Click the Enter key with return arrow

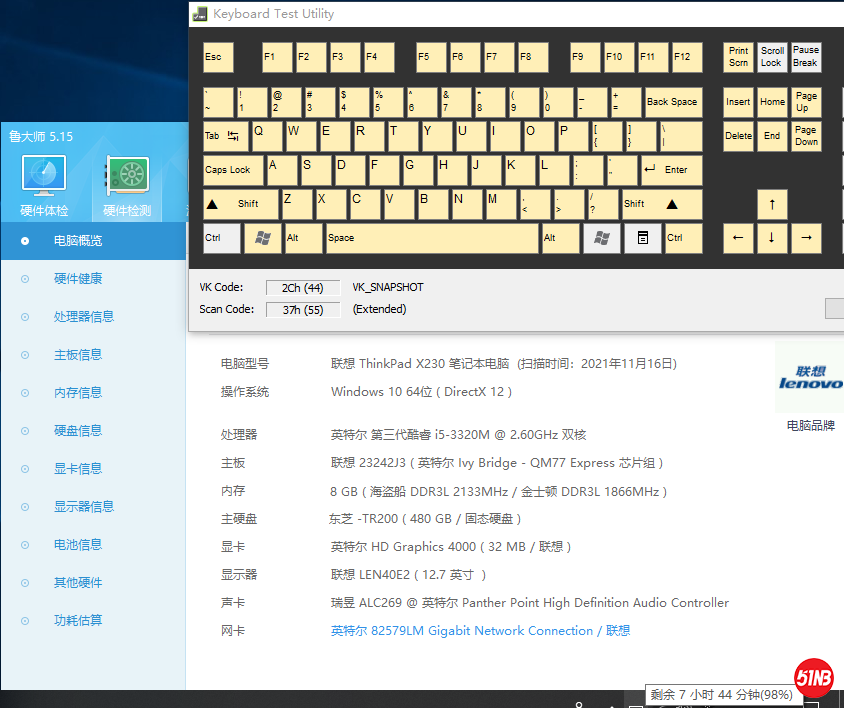pos(672,170)
